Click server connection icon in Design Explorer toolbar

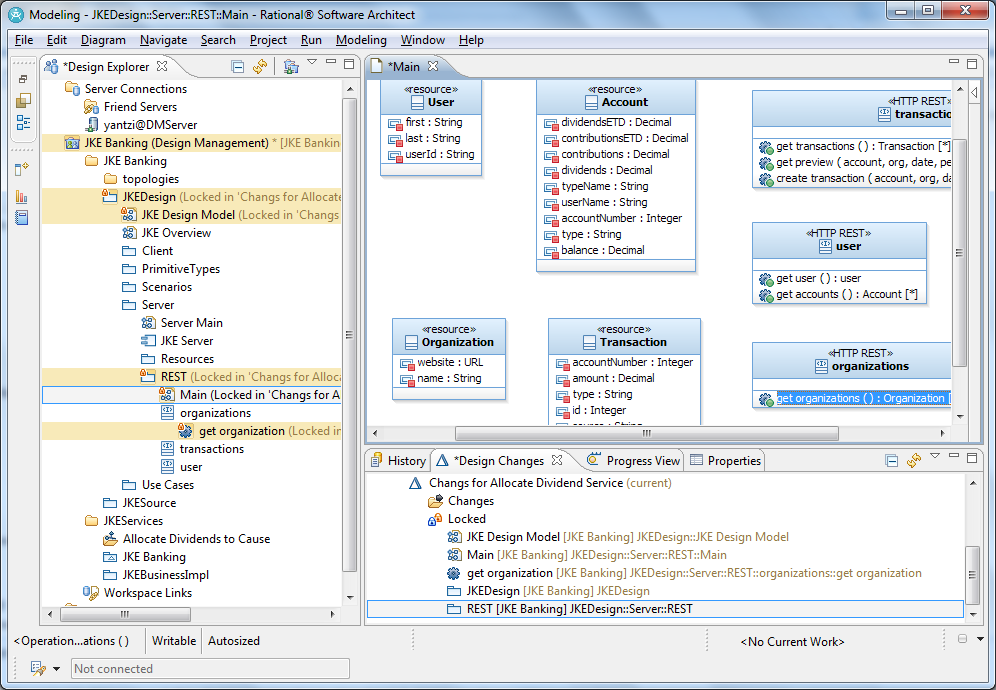tap(291, 66)
